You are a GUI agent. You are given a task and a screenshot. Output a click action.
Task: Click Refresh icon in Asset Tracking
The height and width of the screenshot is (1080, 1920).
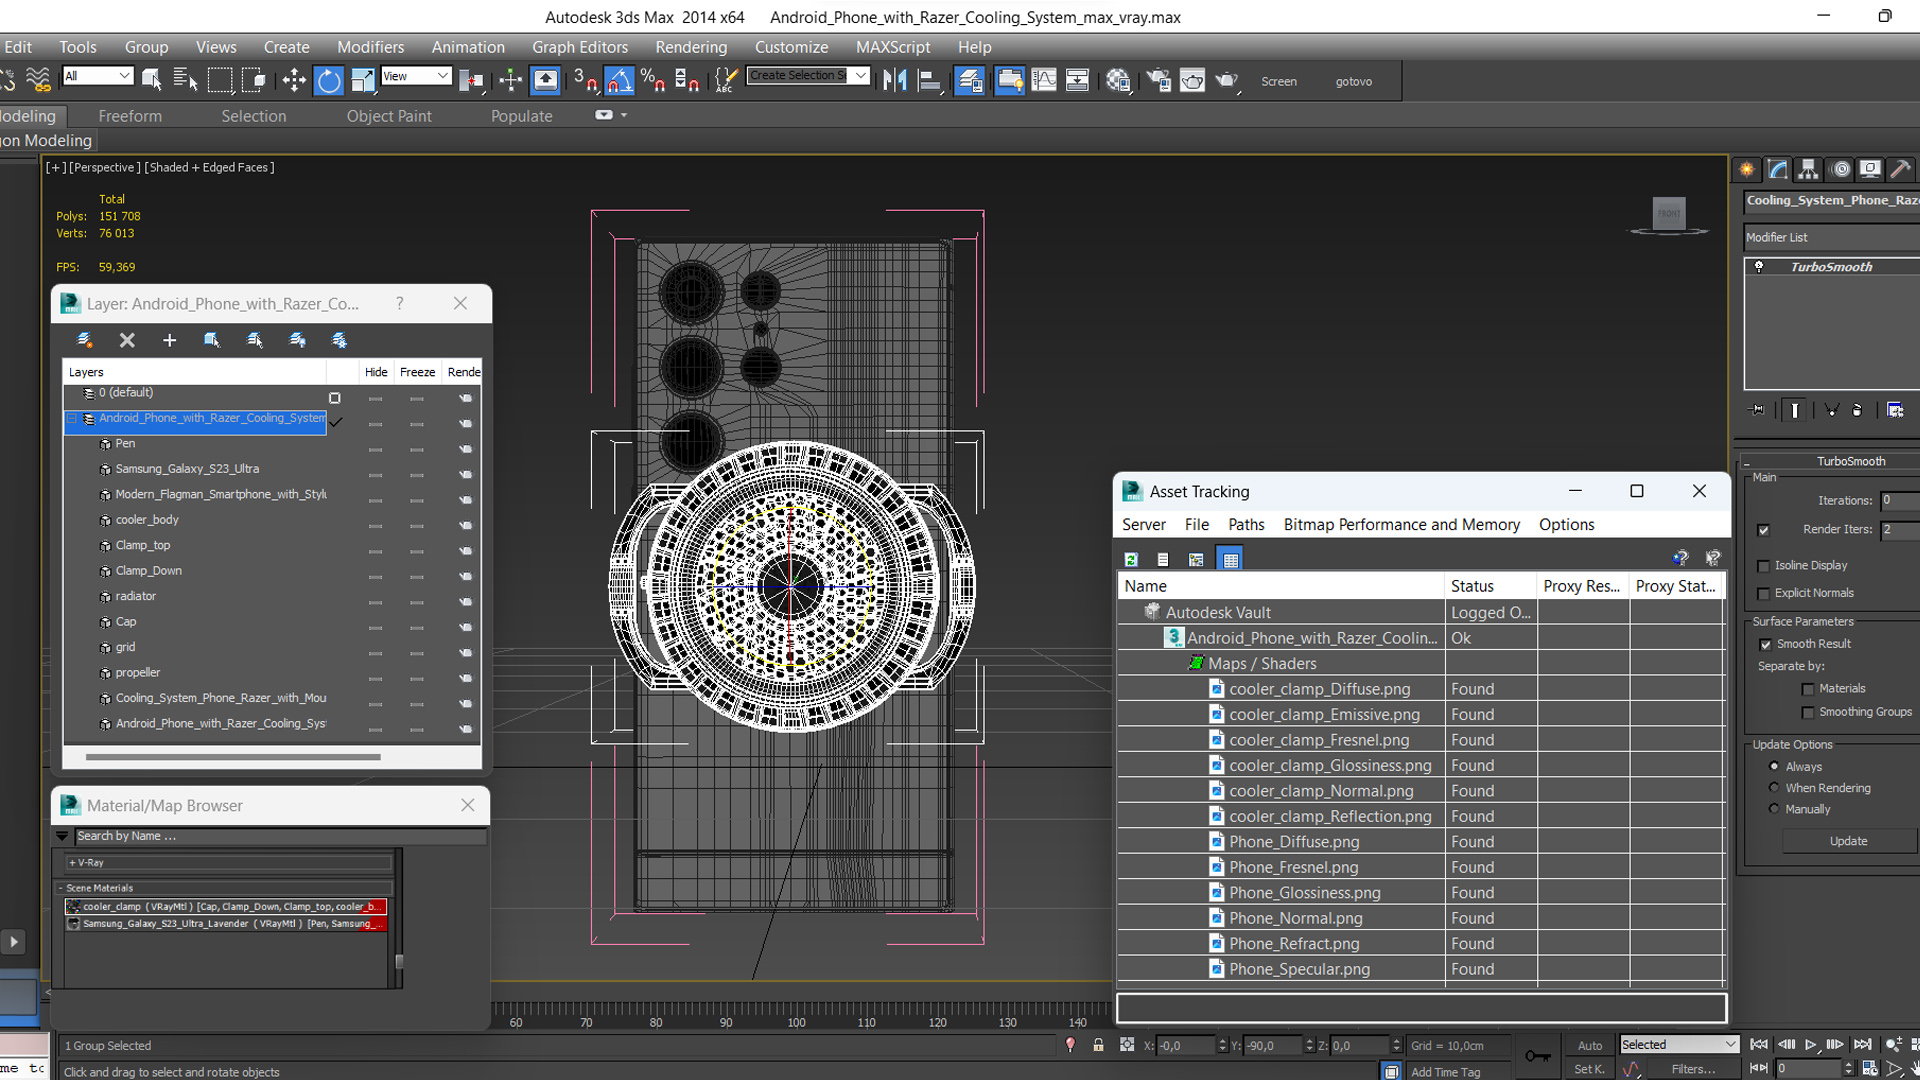pyautogui.click(x=1131, y=559)
